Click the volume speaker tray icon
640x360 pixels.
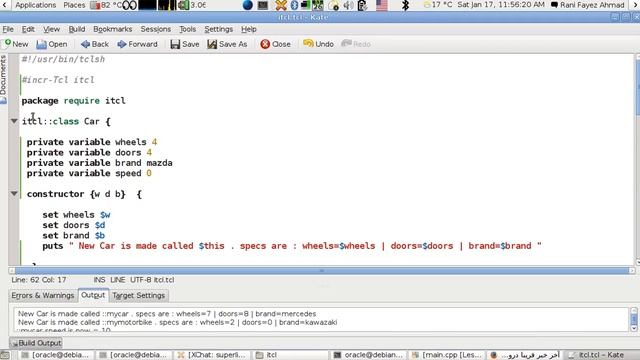pos(348,5)
